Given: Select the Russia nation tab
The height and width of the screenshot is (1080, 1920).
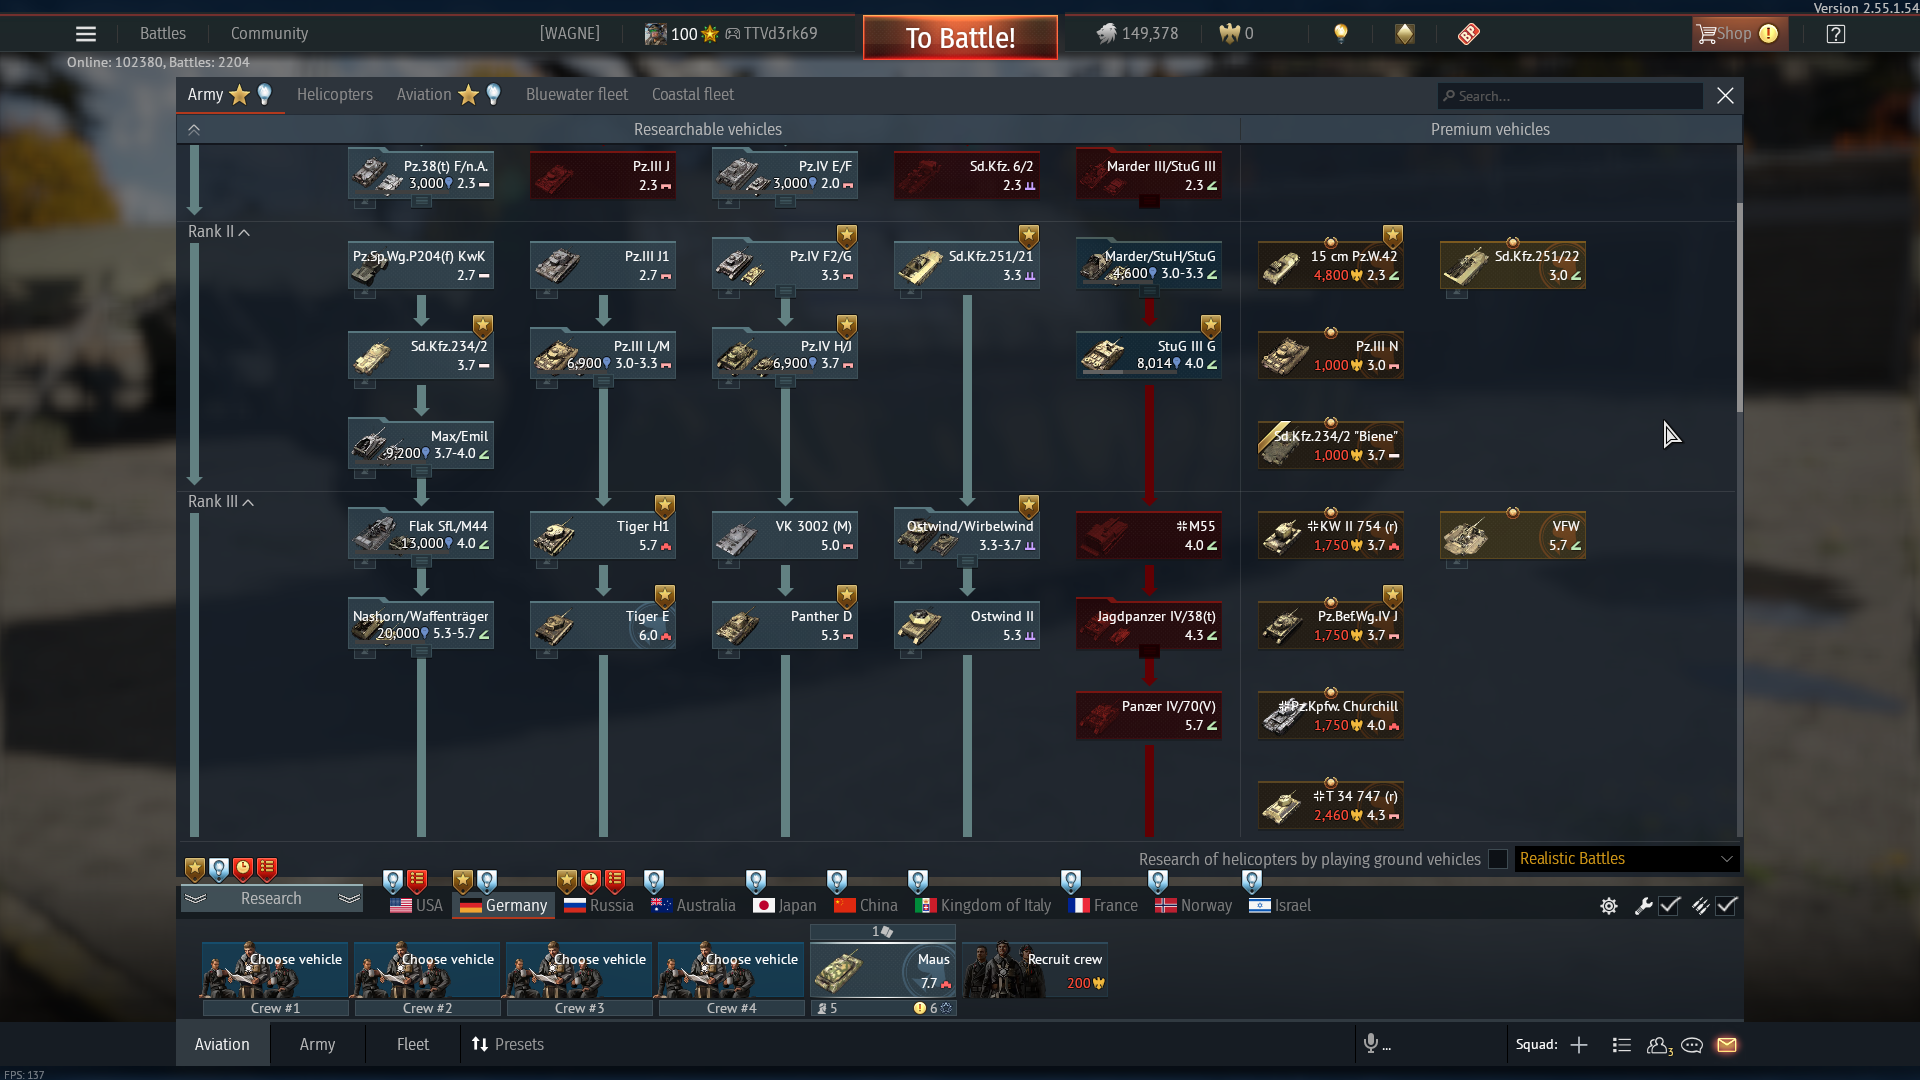Looking at the screenshot, I should tap(599, 906).
